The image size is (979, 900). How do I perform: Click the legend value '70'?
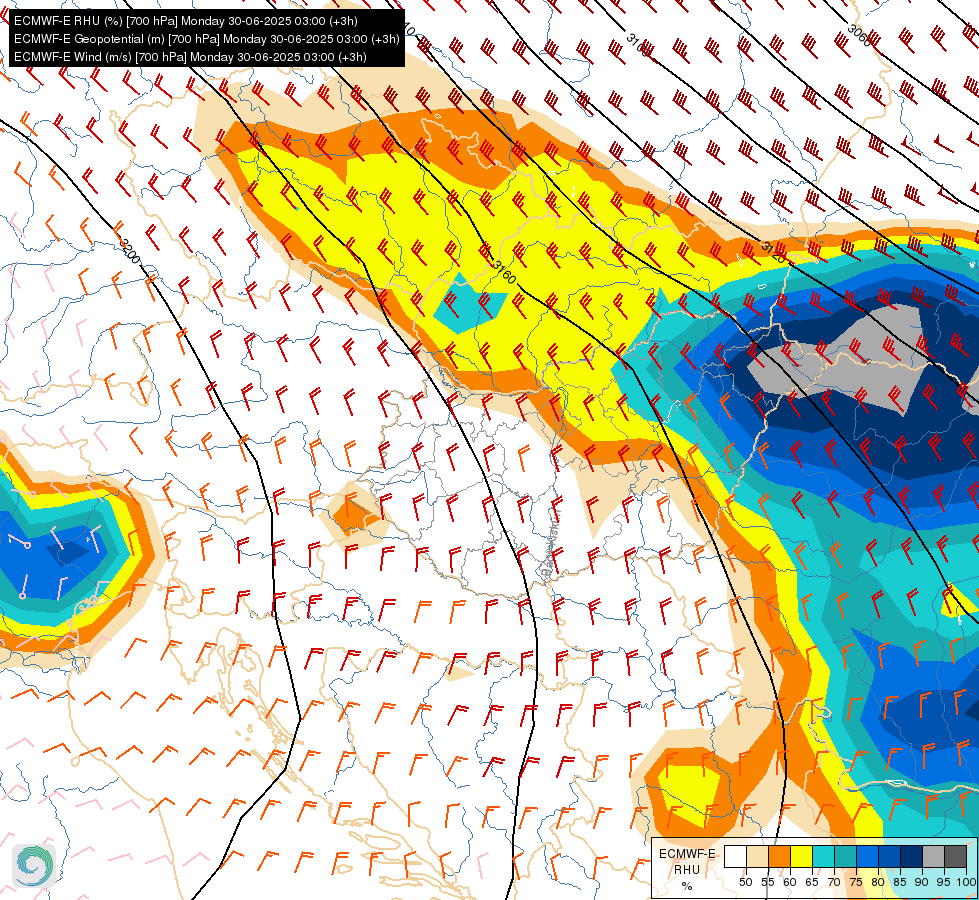pos(834,882)
